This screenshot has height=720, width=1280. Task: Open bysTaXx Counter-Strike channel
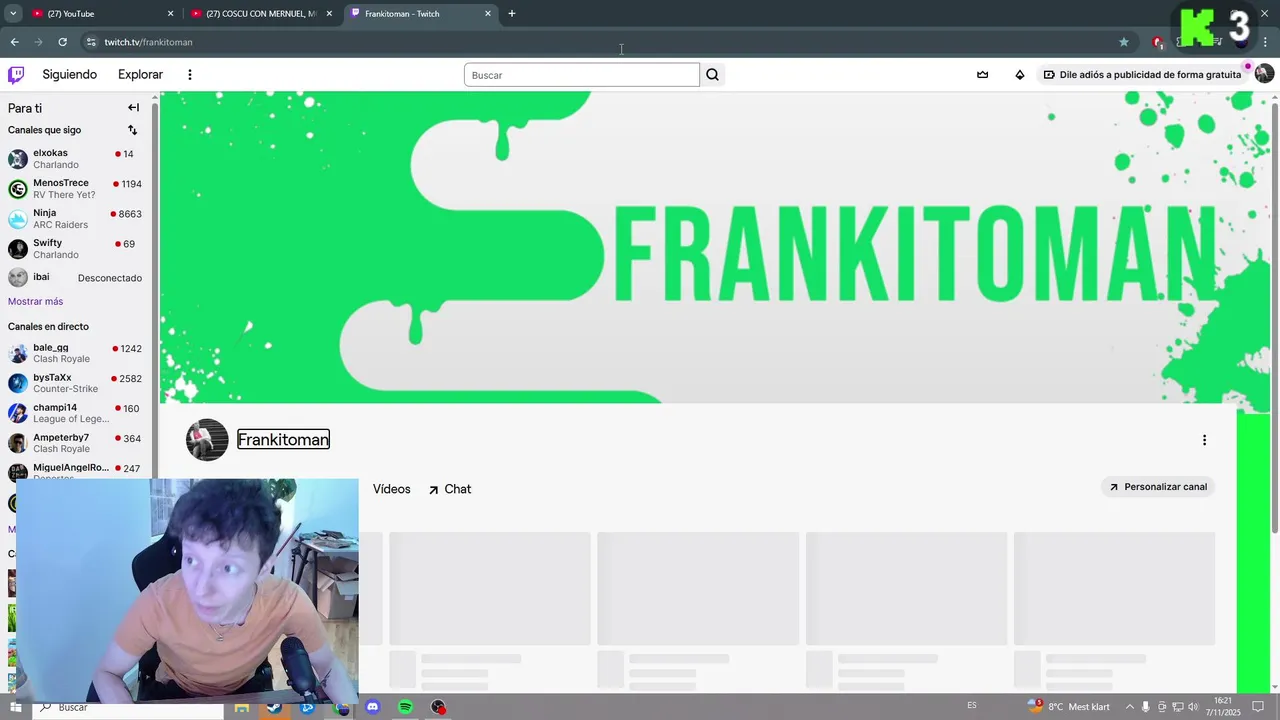(x=76, y=383)
